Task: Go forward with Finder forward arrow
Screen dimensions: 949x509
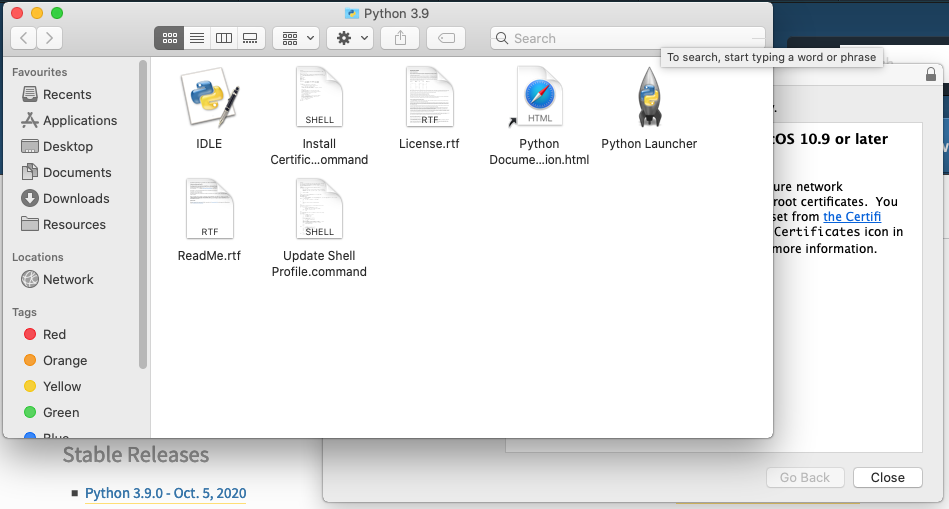Action: (50, 38)
